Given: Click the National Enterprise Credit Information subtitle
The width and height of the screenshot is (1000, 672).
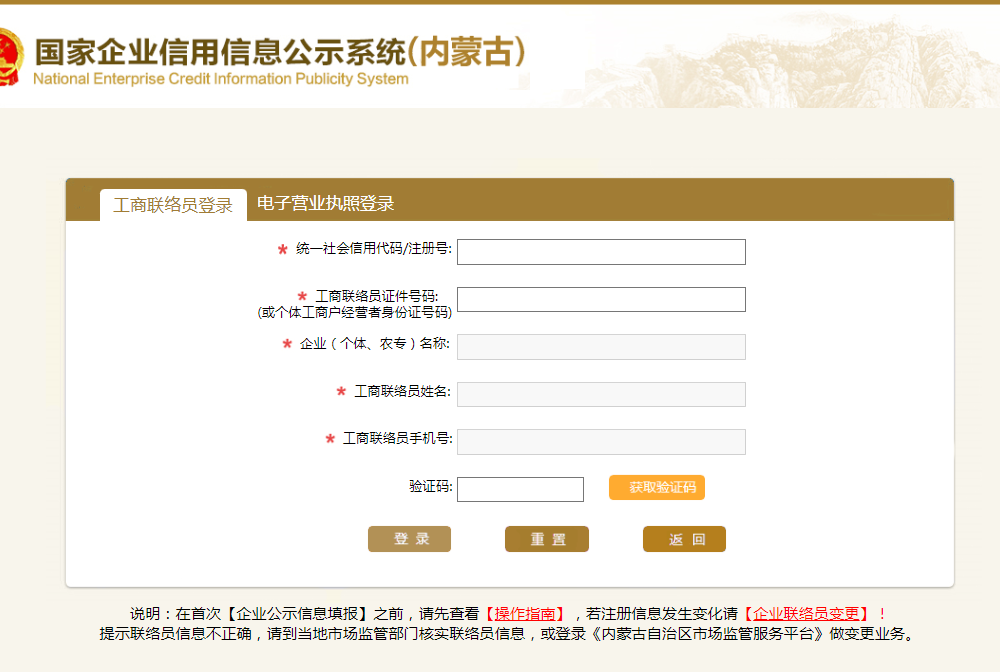Looking at the screenshot, I should click(x=221, y=79).
